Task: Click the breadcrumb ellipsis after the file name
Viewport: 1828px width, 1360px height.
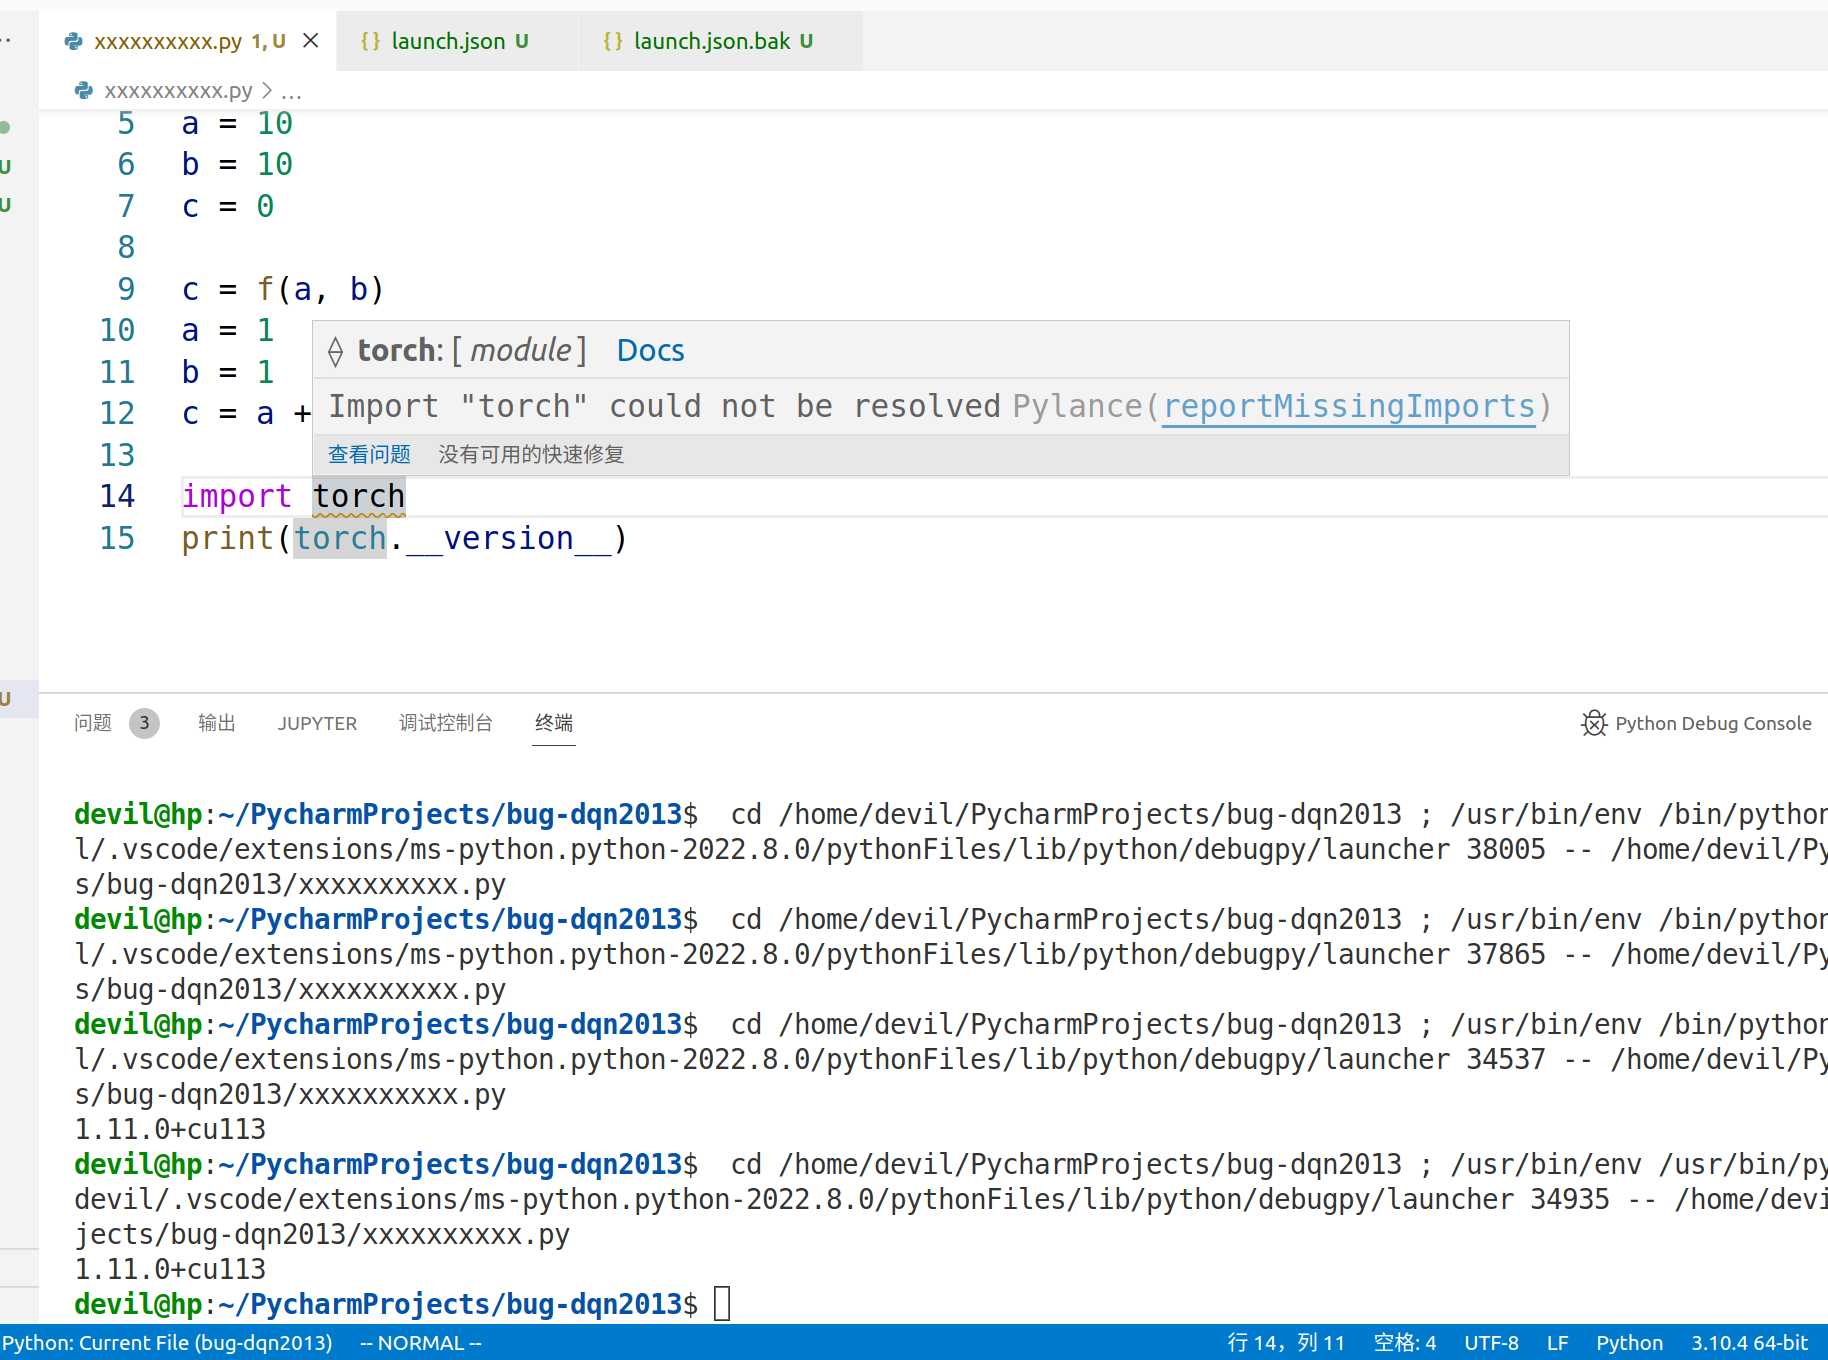Action: pos(291,92)
